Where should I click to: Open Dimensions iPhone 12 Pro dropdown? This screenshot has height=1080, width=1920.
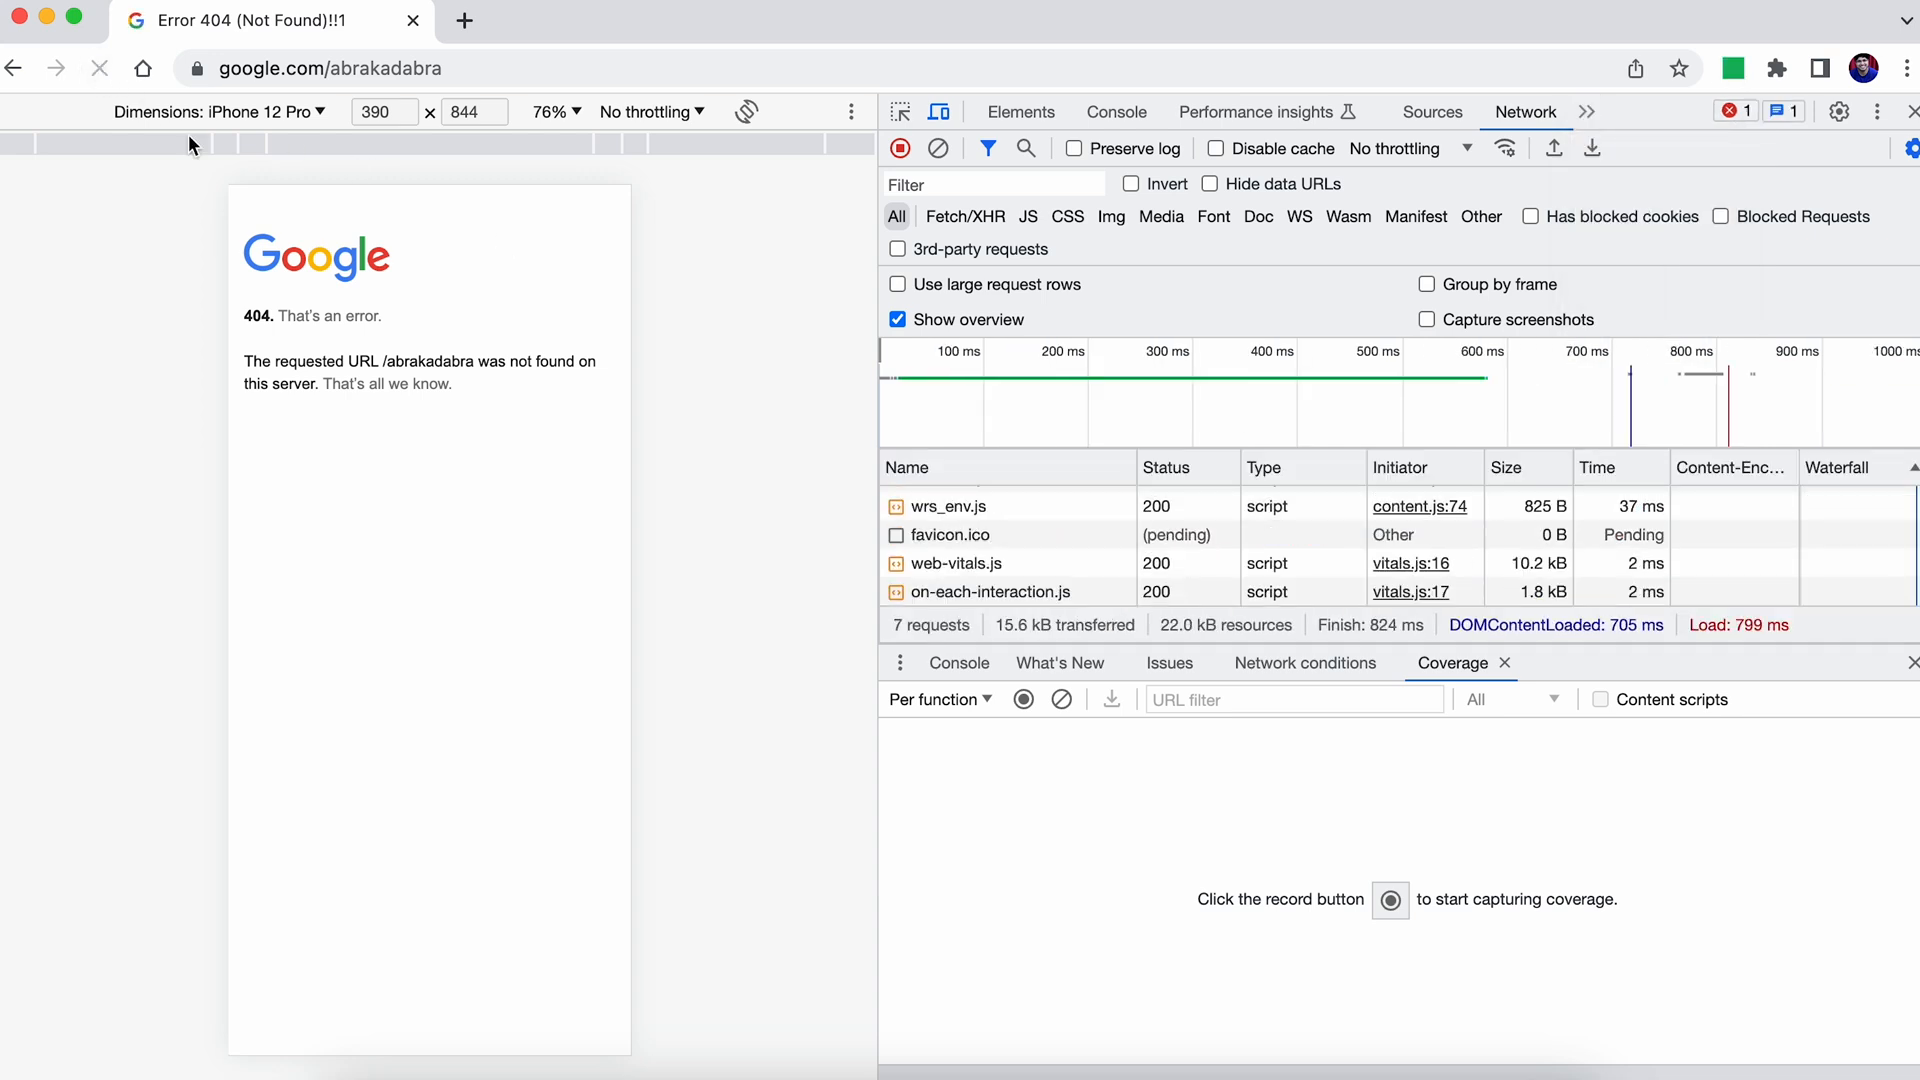tap(220, 112)
